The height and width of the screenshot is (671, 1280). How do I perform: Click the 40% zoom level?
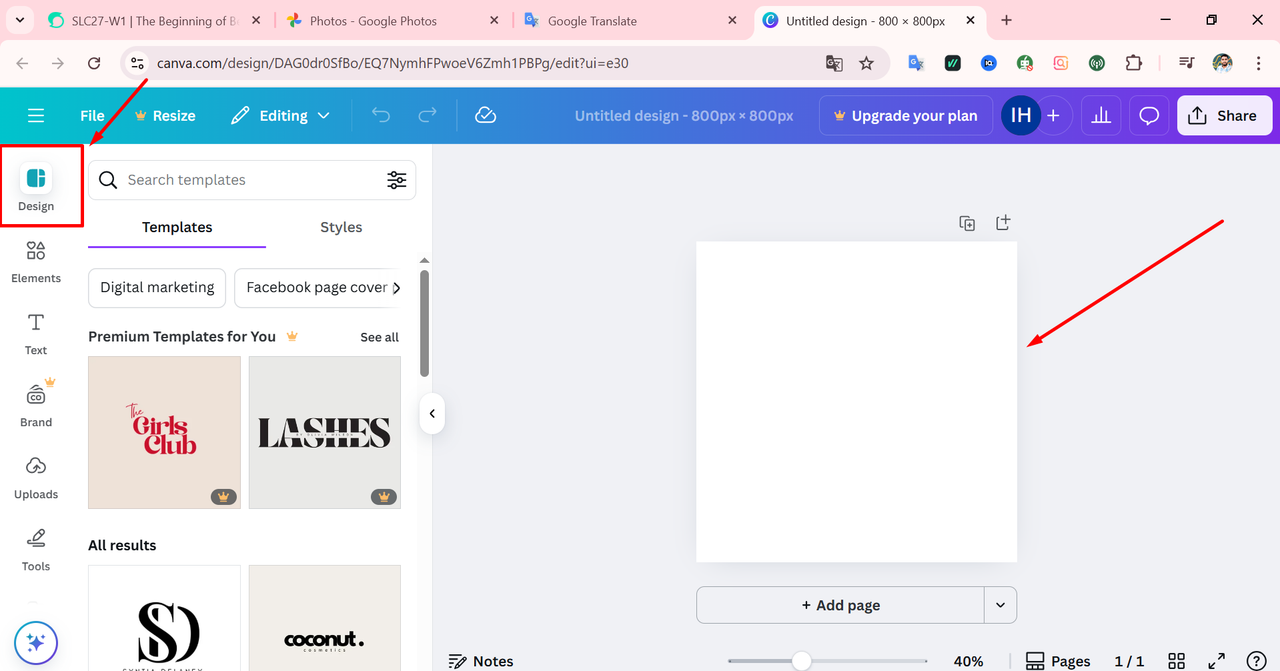[968, 661]
